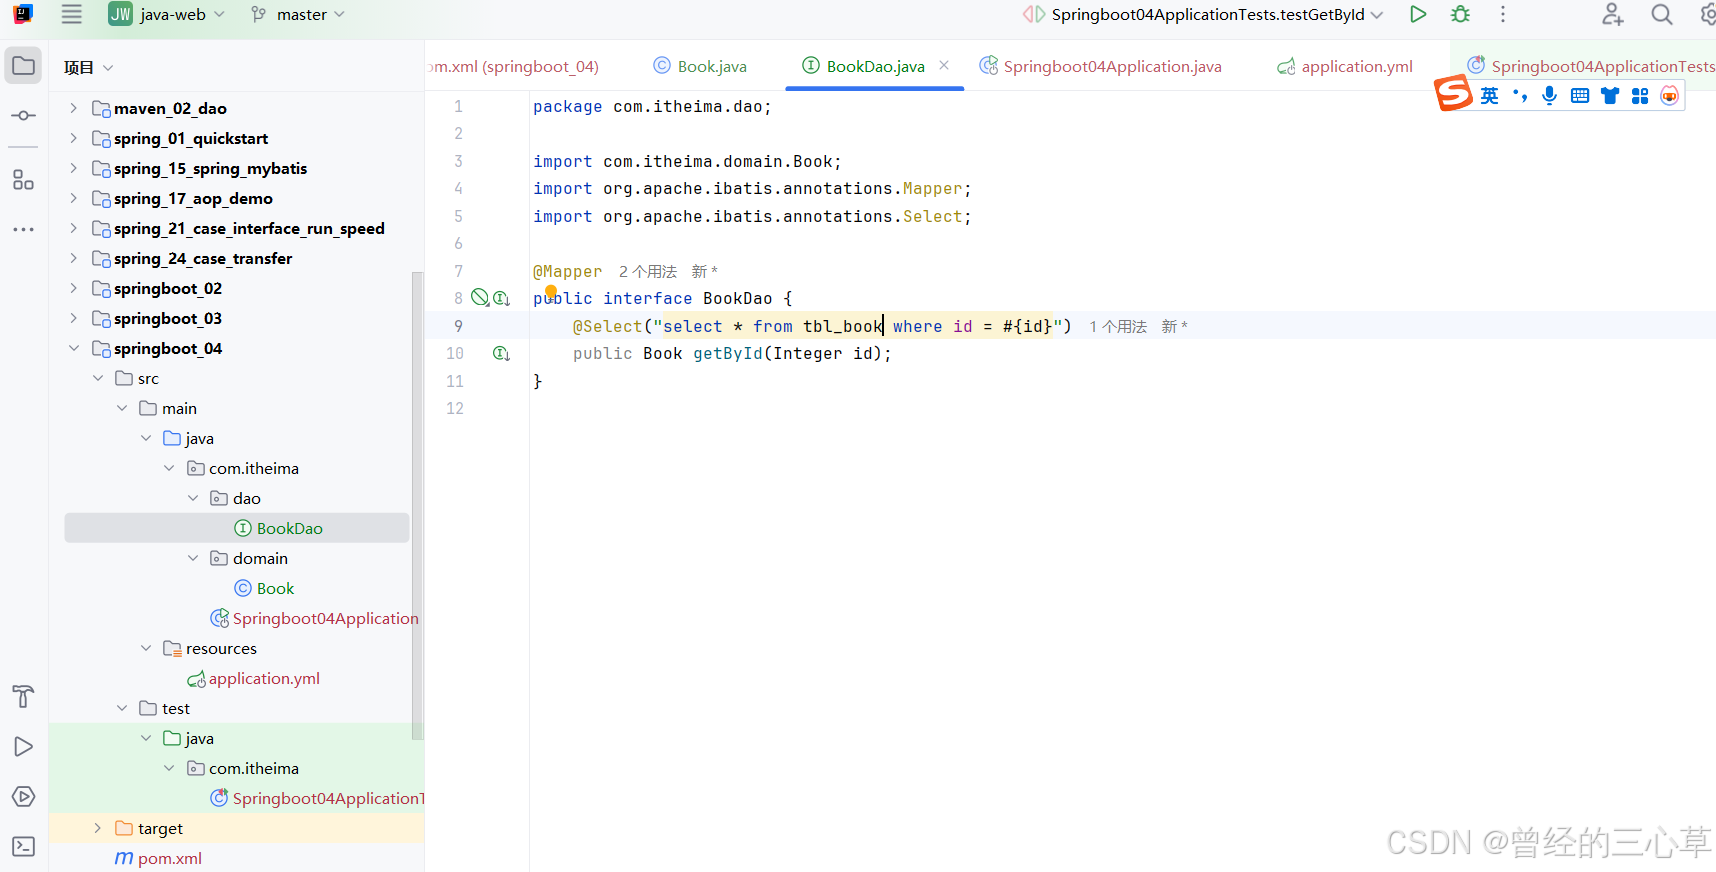Open the Services tool window
Screen dimensions: 1716x872
[x=23, y=796]
